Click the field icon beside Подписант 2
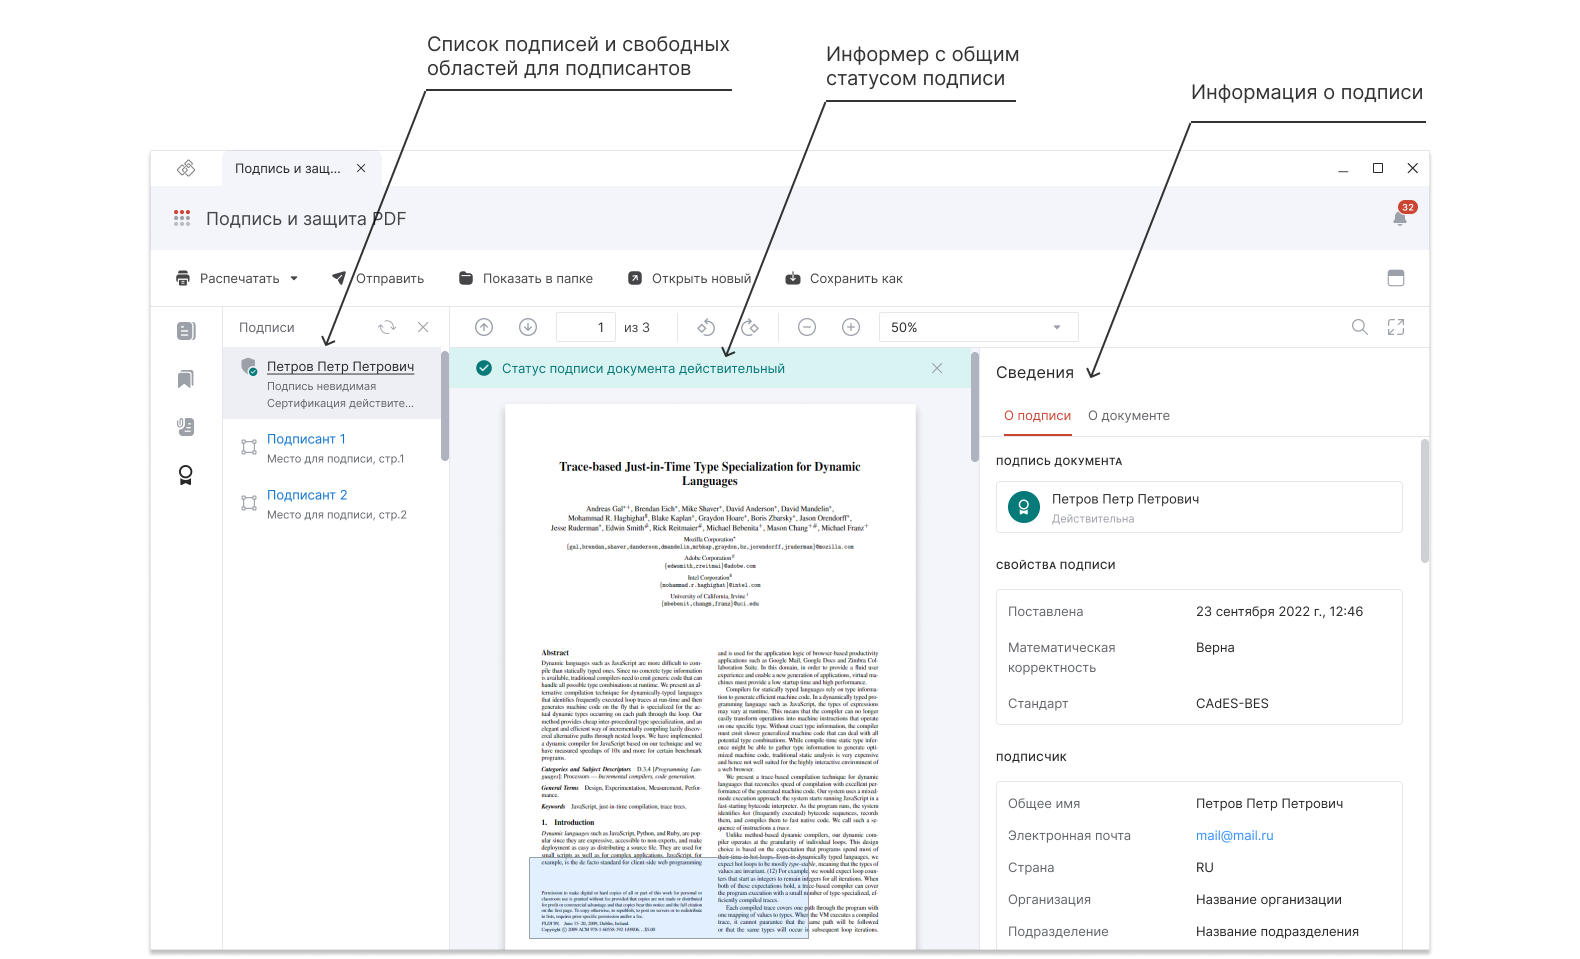Screen dimensions: 1580x959 249,503
